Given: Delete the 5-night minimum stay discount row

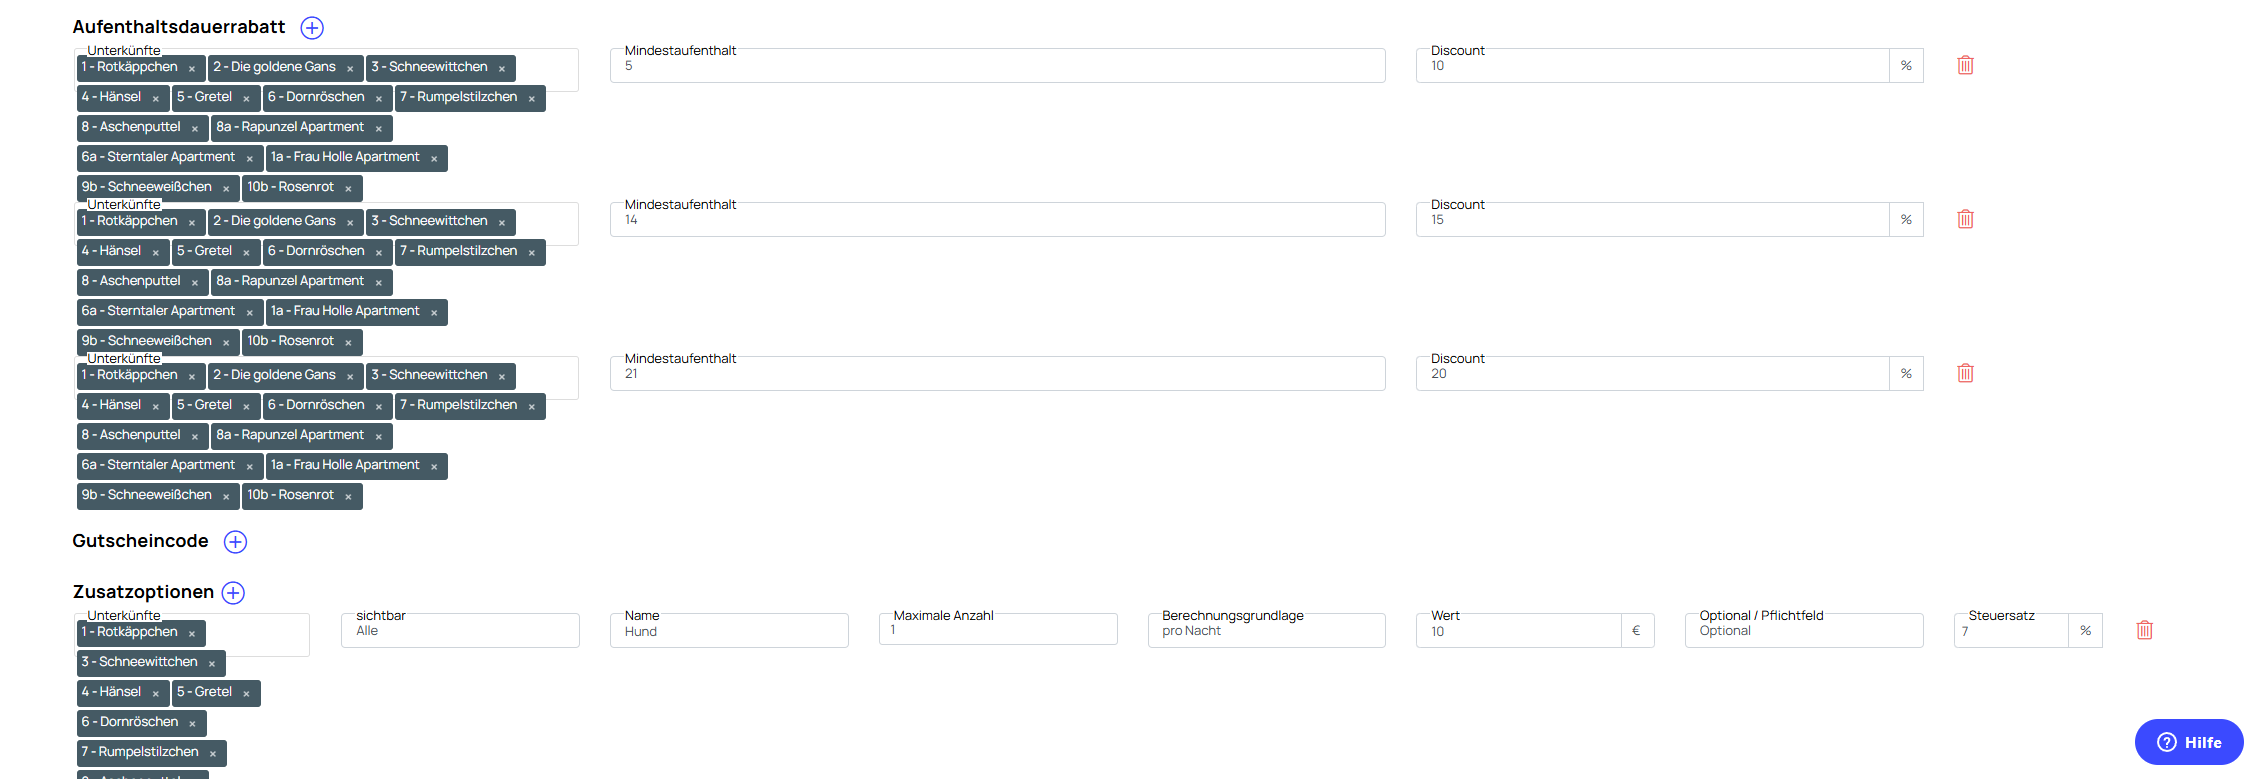Looking at the screenshot, I should [1965, 65].
